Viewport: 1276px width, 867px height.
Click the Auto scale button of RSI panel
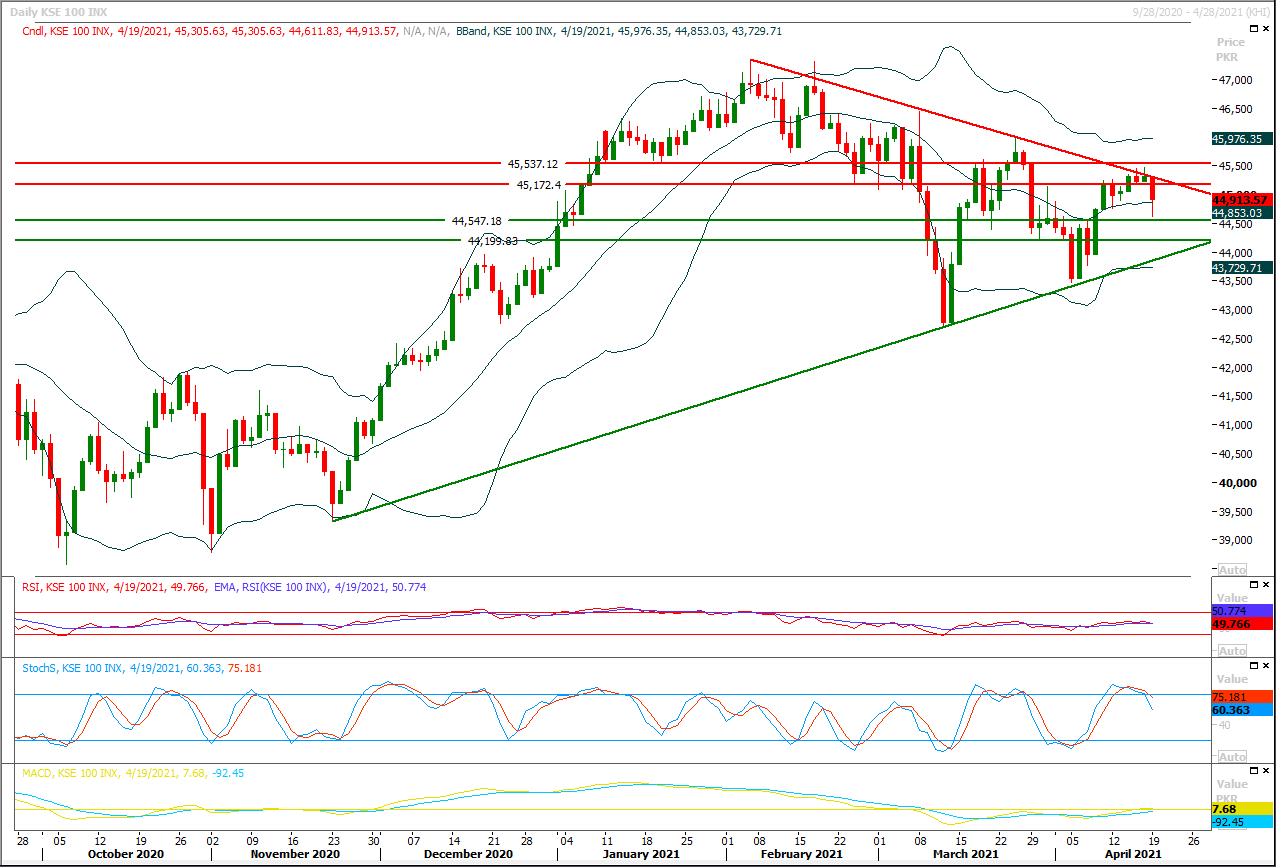1233,651
